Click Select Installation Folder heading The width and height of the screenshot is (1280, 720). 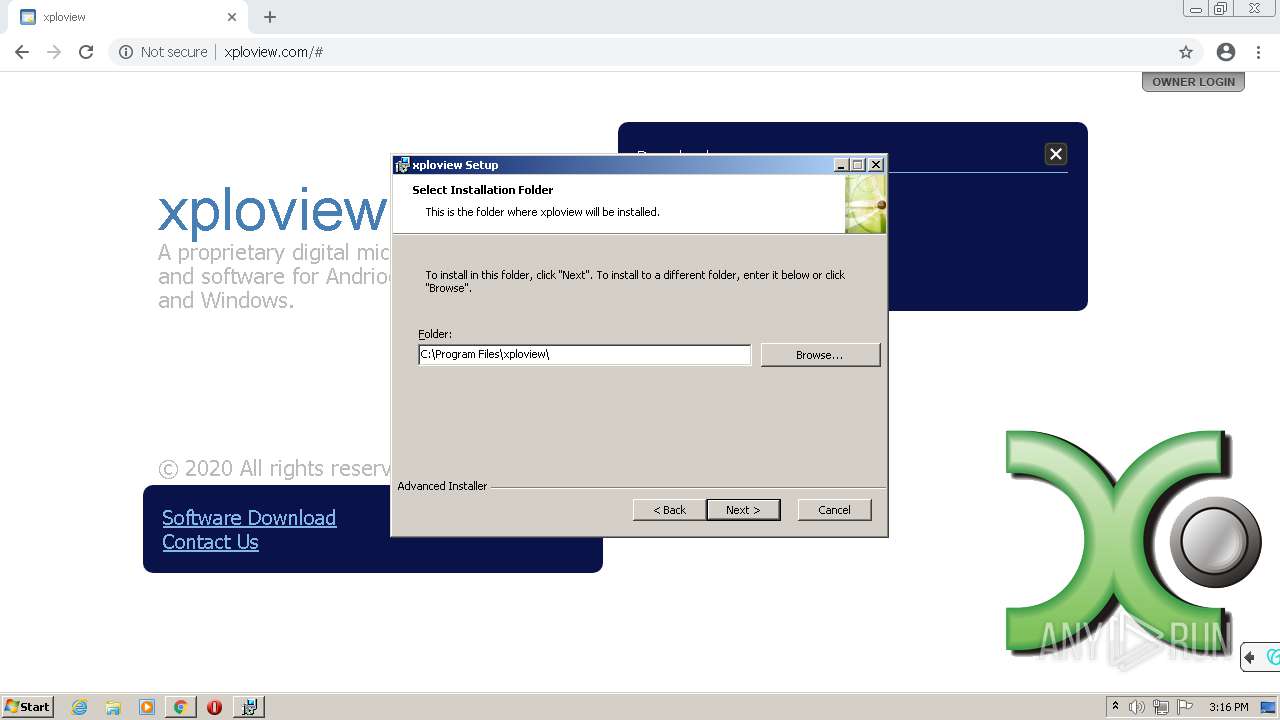(483, 190)
